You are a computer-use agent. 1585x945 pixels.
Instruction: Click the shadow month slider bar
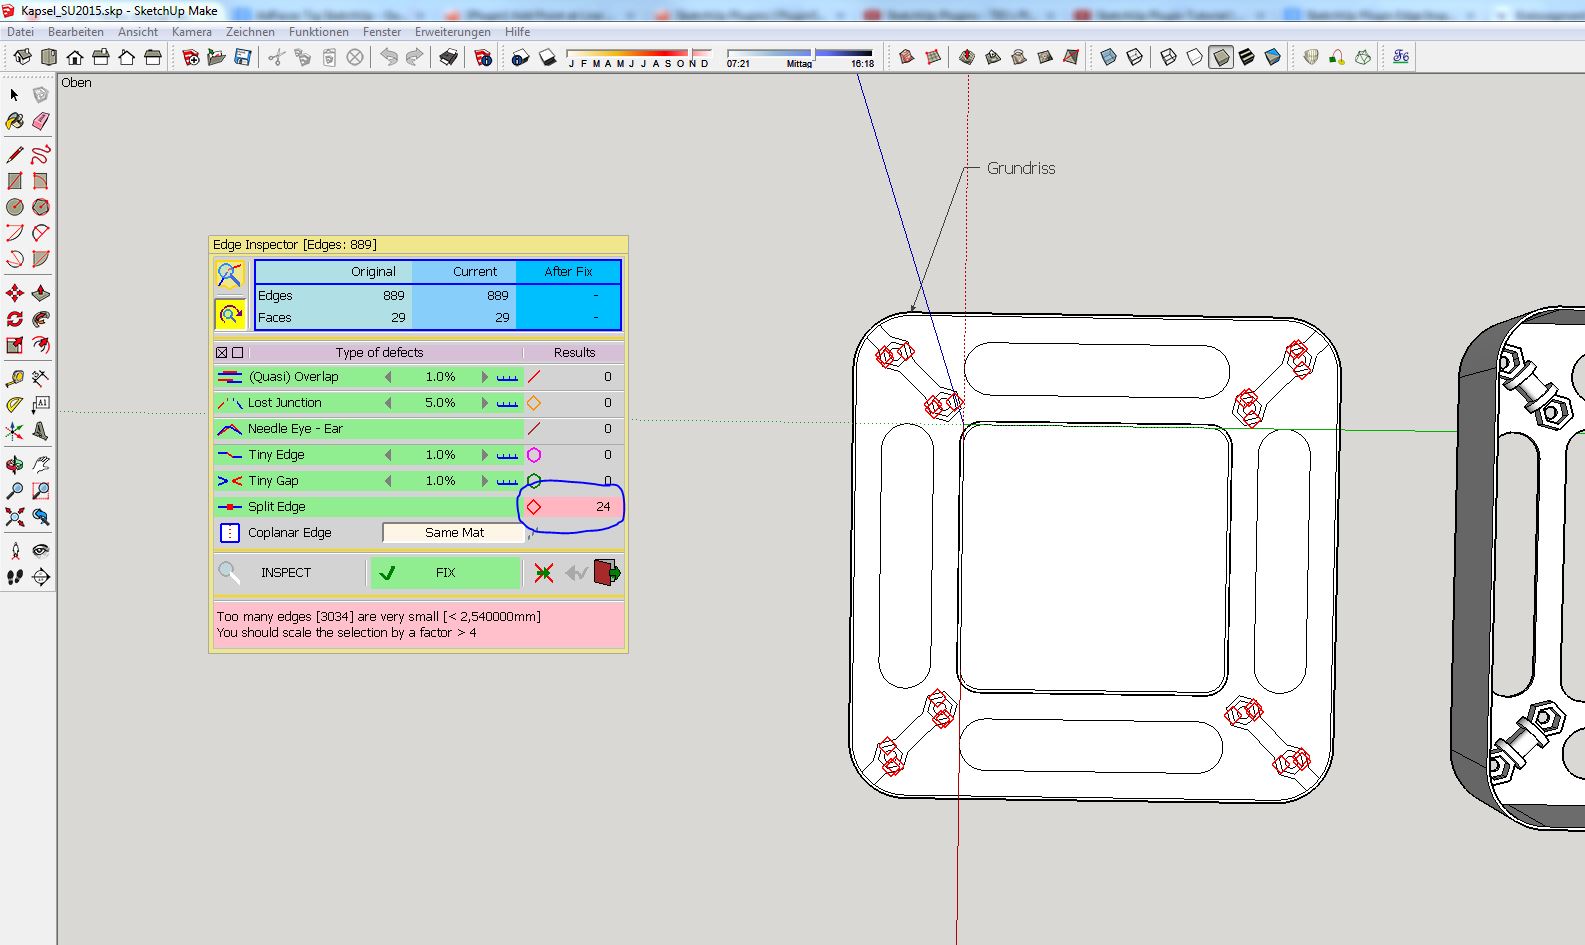pos(639,53)
